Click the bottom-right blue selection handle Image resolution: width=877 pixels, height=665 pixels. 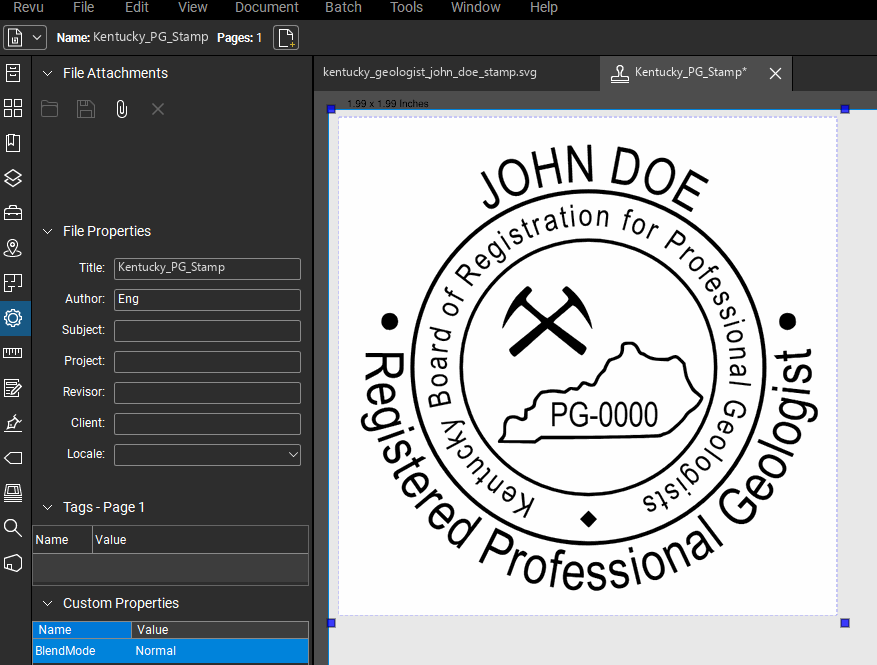pos(845,623)
